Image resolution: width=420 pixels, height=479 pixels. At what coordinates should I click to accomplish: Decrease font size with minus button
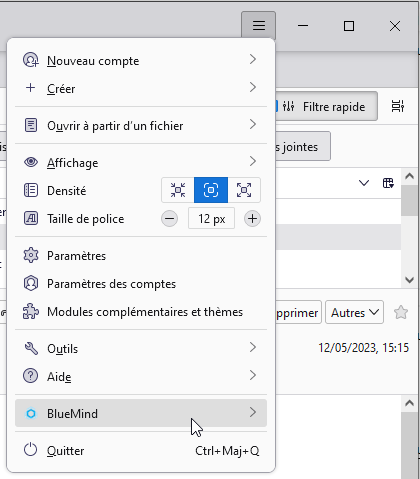(x=170, y=219)
